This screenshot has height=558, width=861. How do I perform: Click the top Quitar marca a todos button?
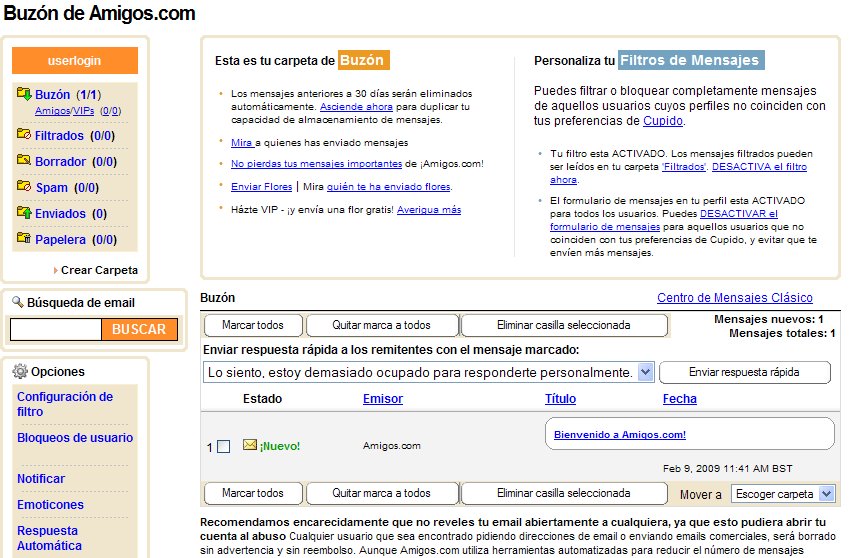pyautogui.click(x=382, y=325)
